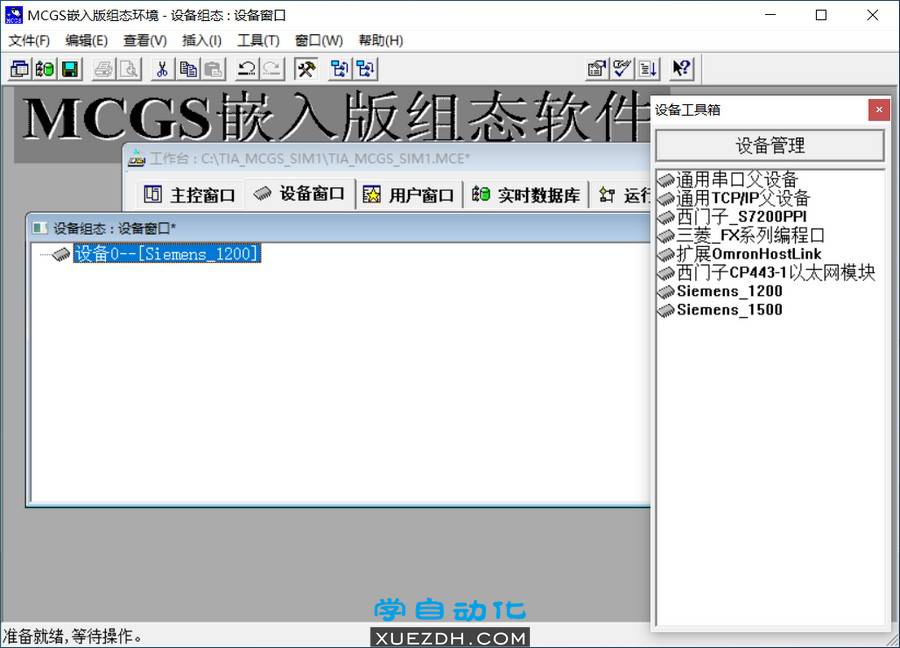Switch to the 设备窗口 tab

click(x=300, y=194)
